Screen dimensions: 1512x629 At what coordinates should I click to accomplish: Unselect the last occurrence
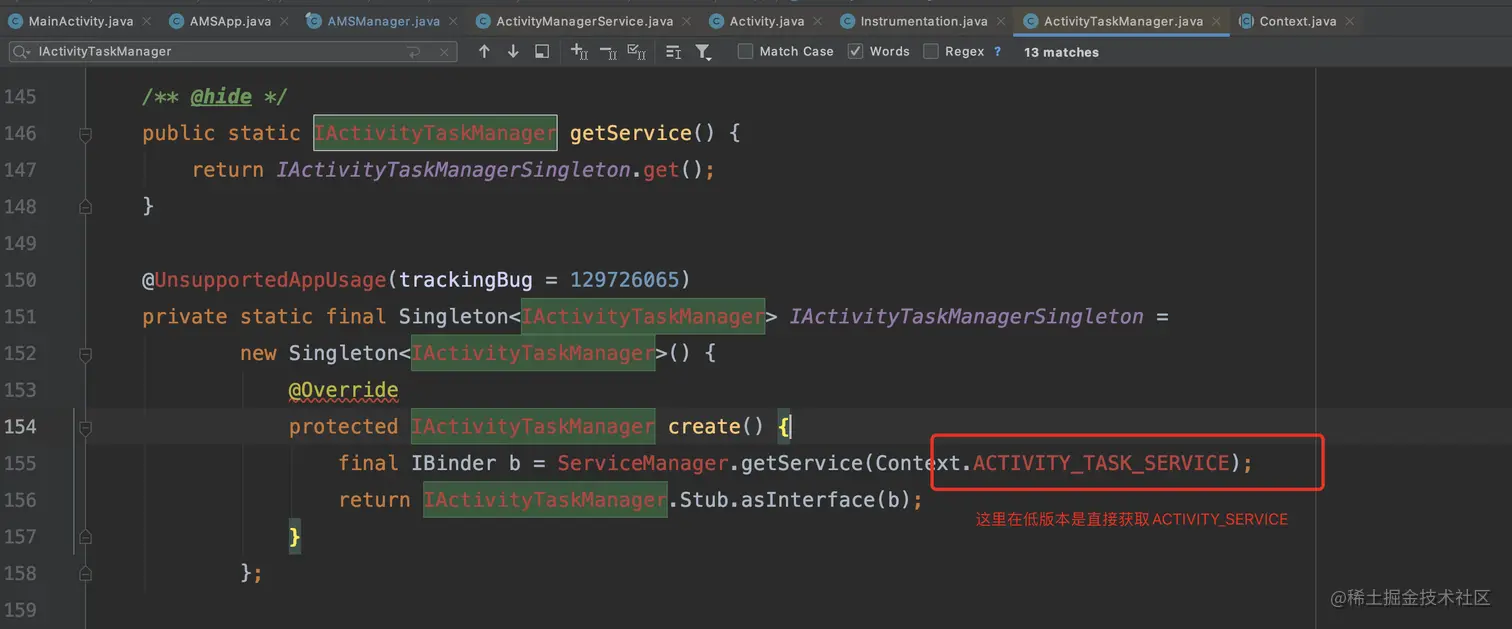coord(607,51)
